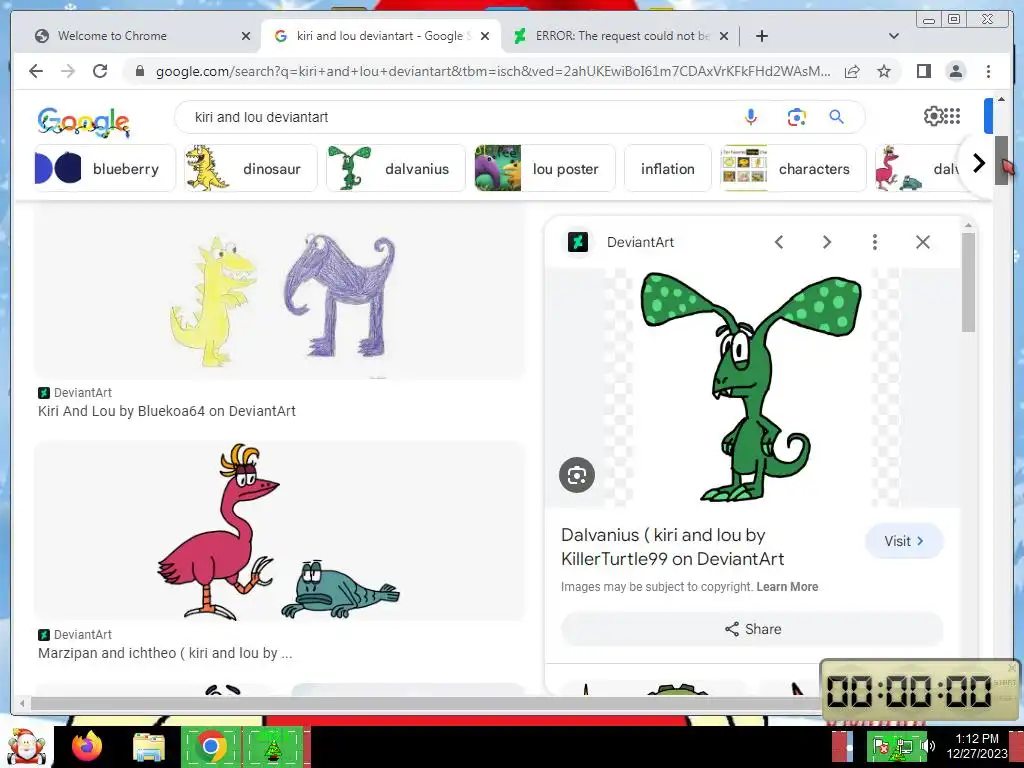Show the previous image in preview panel
Image resolution: width=1024 pixels, height=768 pixels.
click(x=779, y=242)
